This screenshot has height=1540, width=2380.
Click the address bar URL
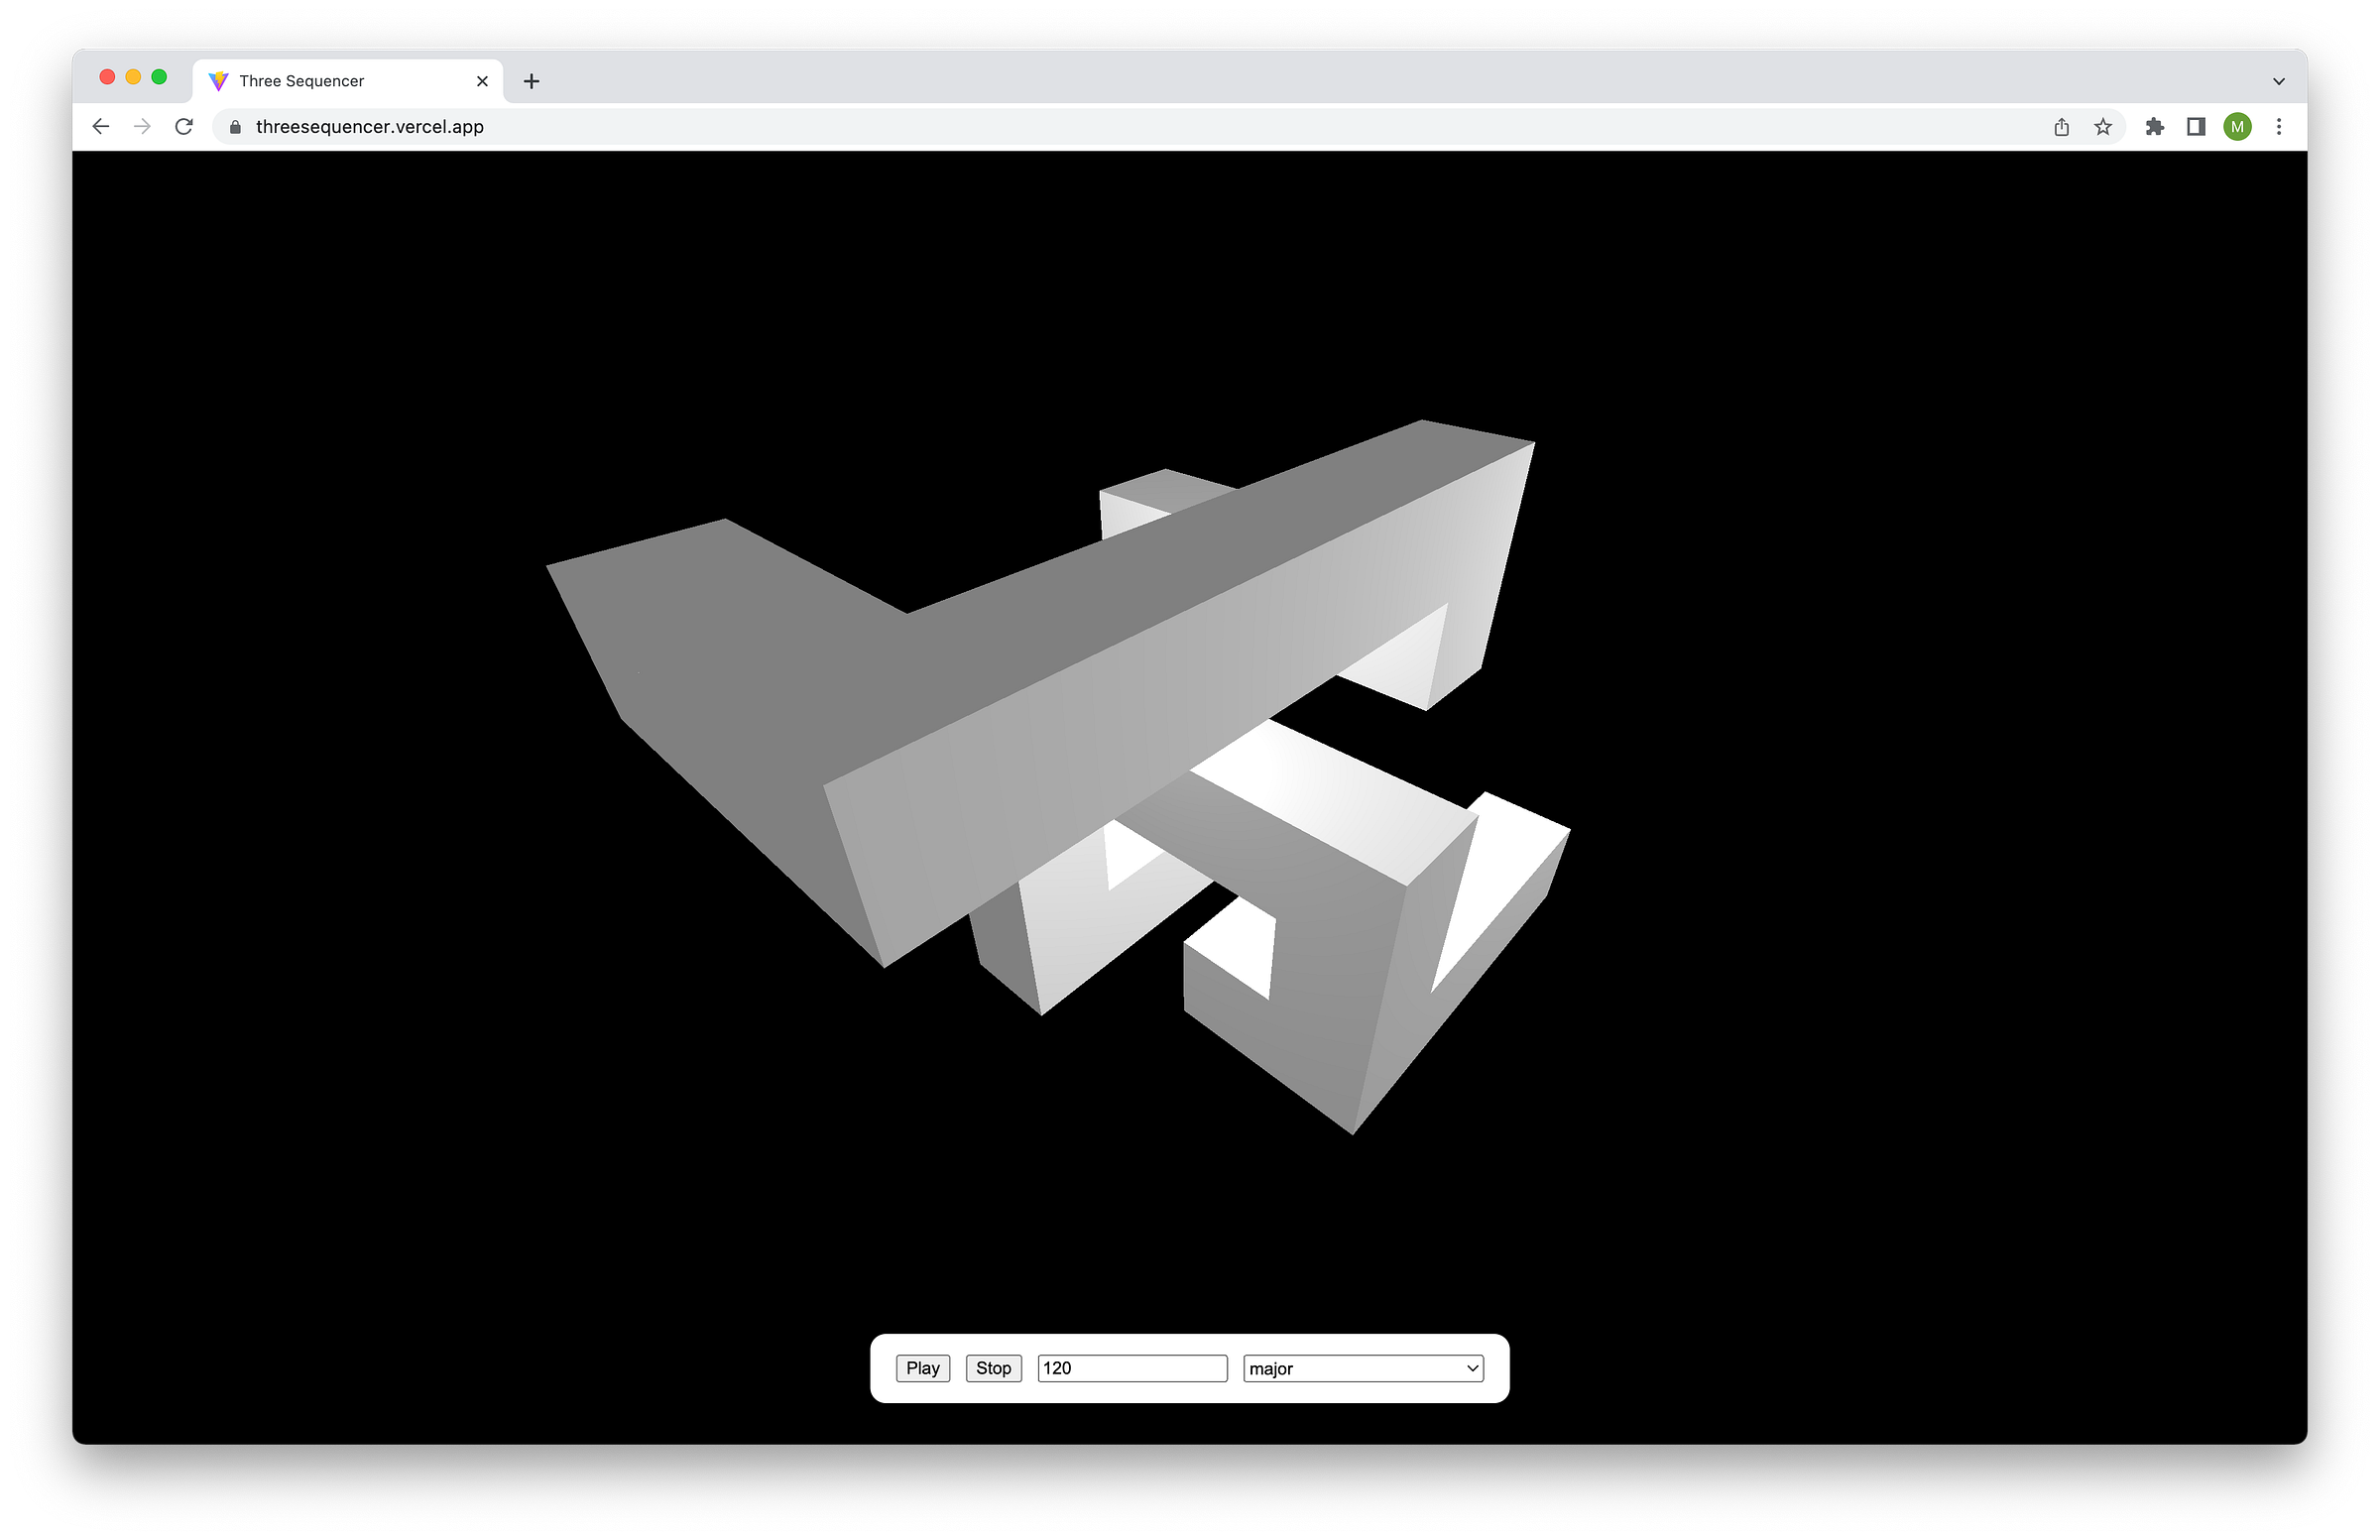coord(369,127)
